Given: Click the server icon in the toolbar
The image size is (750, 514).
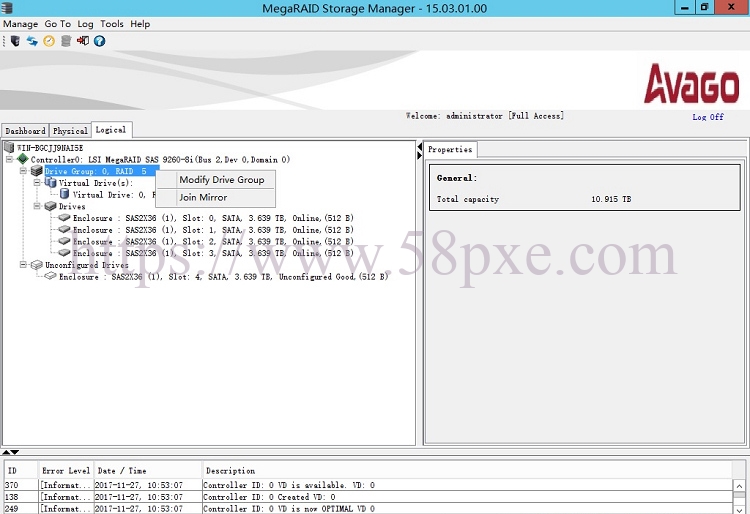Looking at the screenshot, I should [x=15, y=41].
